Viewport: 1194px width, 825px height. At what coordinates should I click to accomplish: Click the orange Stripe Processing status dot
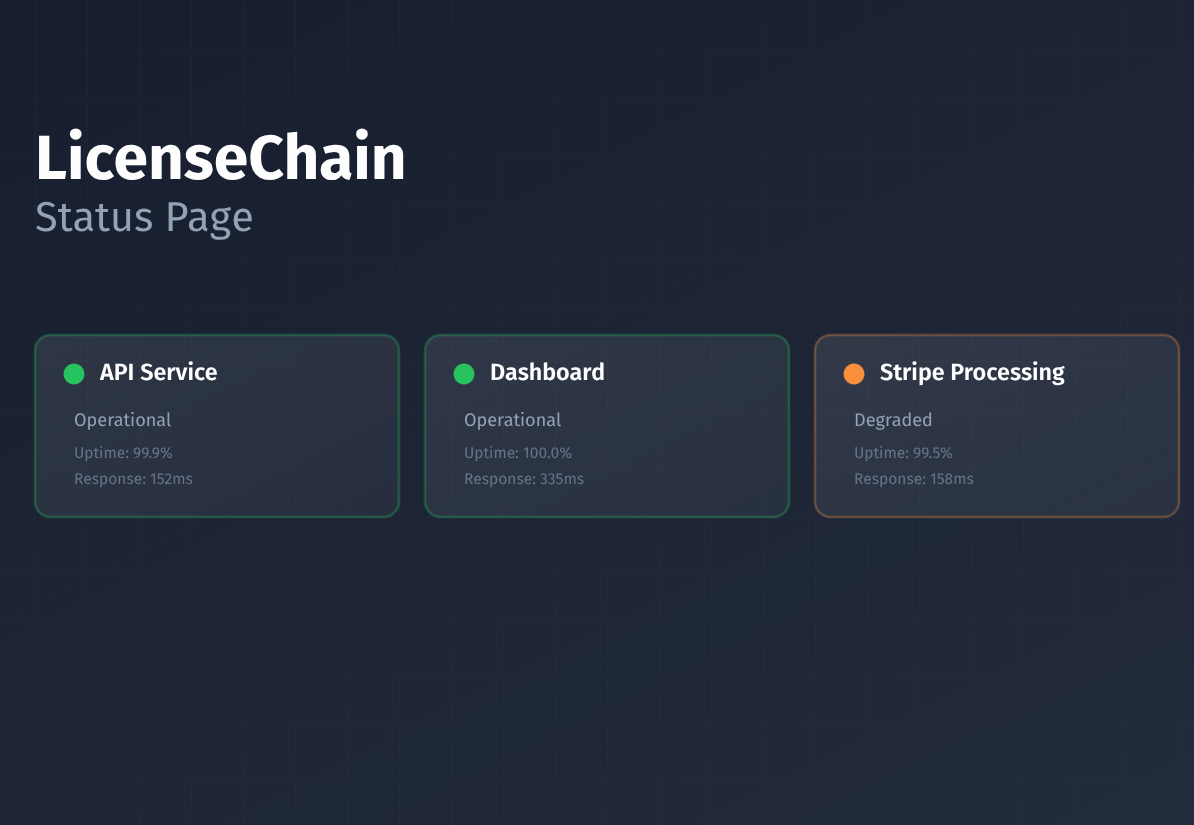pyautogui.click(x=854, y=374)
